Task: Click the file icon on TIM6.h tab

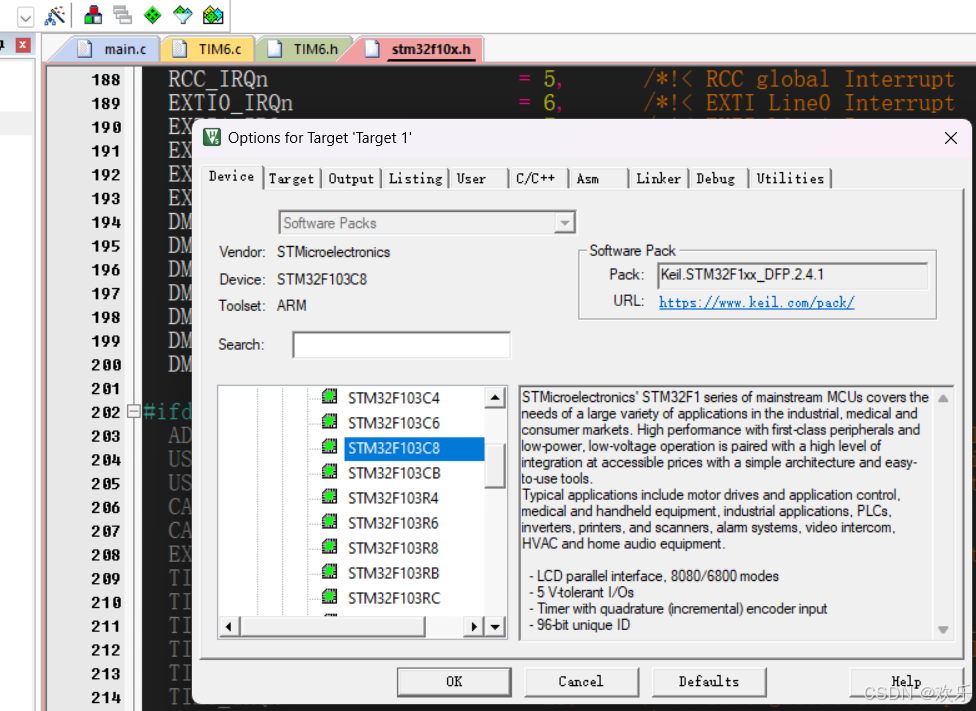Action: click(274, 49)
